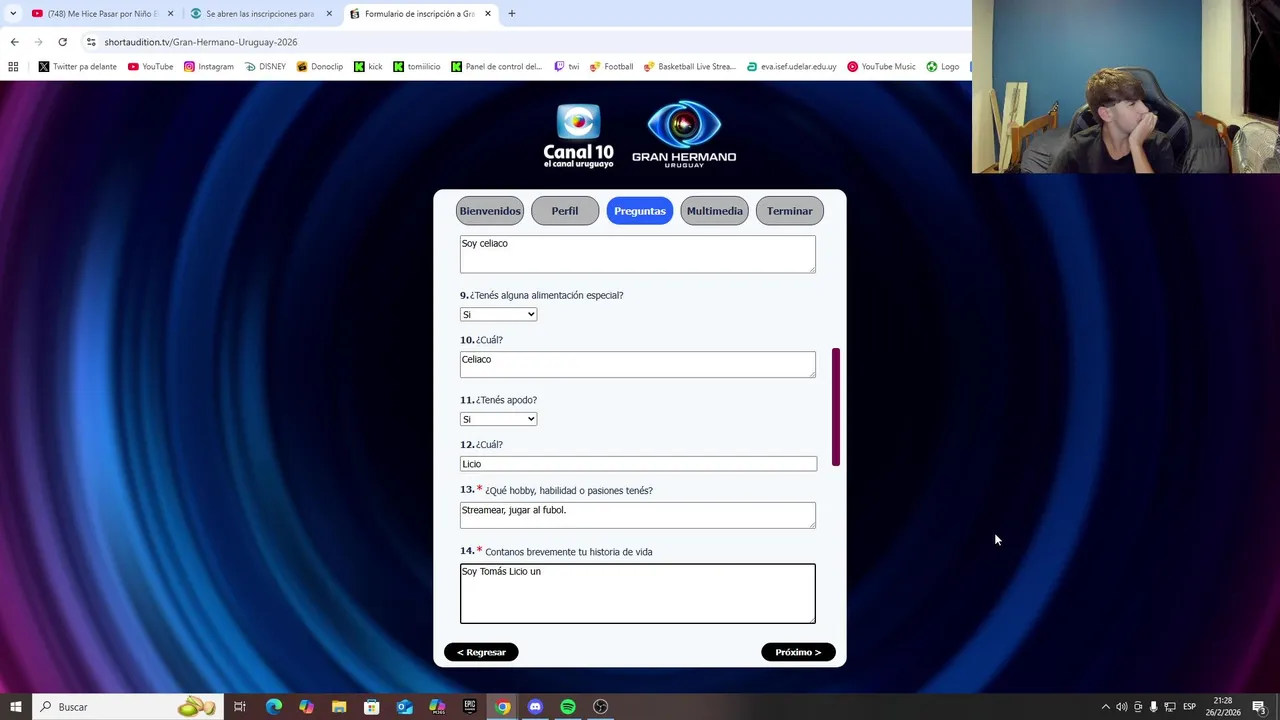Open 'Panel de control del...' bookmark
The height and width of the screenshot is (720, 1280).
click(496, 66)
